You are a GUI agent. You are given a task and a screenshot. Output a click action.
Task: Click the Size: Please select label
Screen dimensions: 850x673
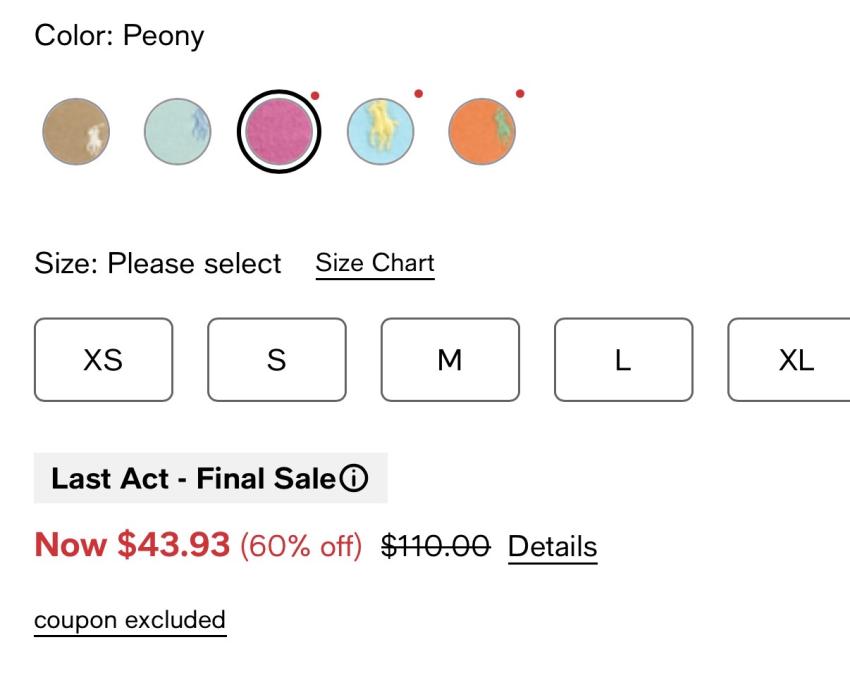click(158, 264)
